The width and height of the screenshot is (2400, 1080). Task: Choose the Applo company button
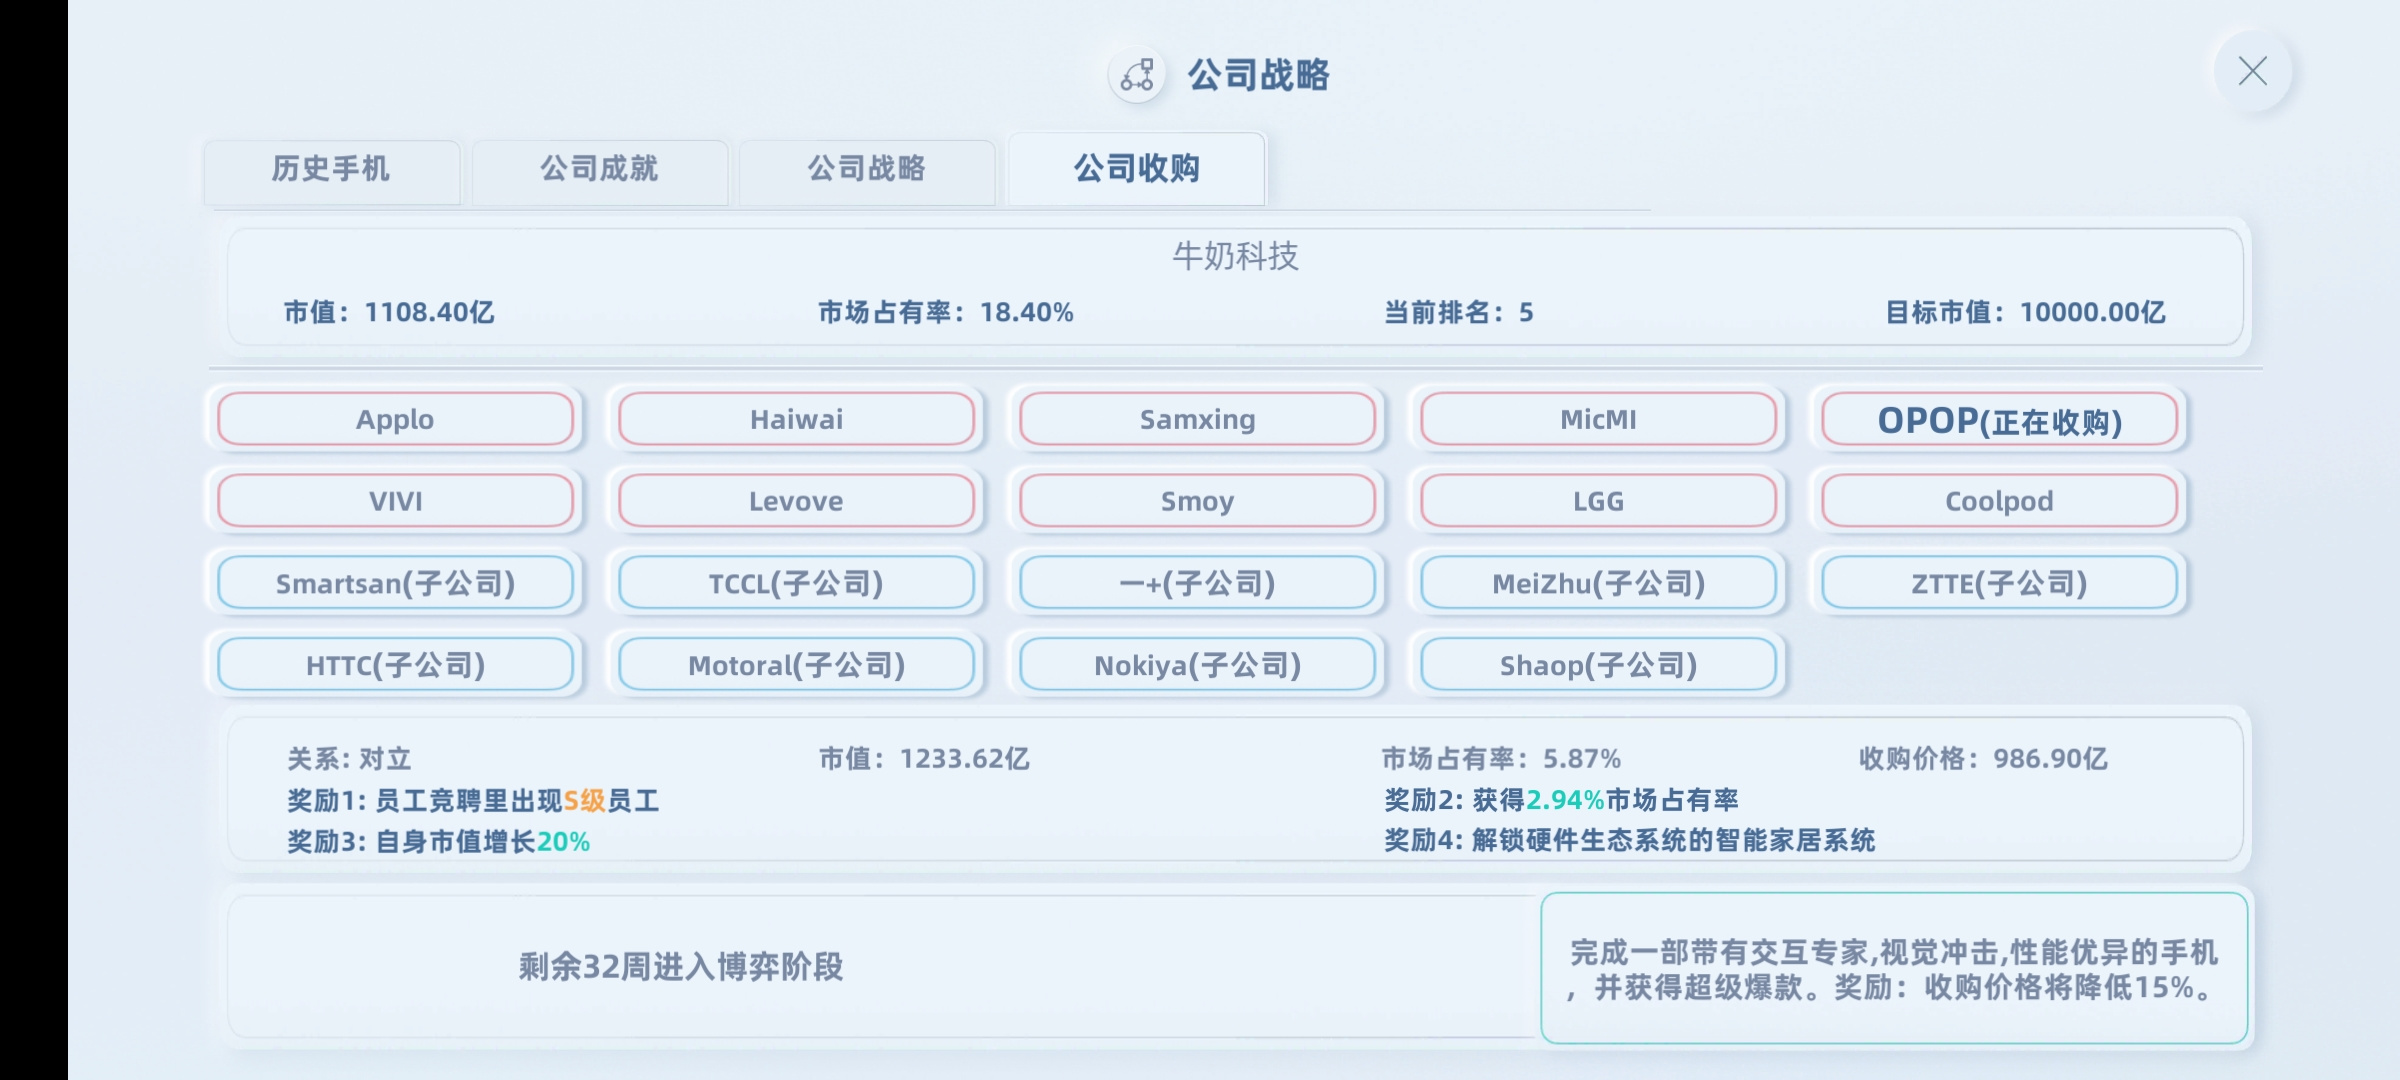396,419
